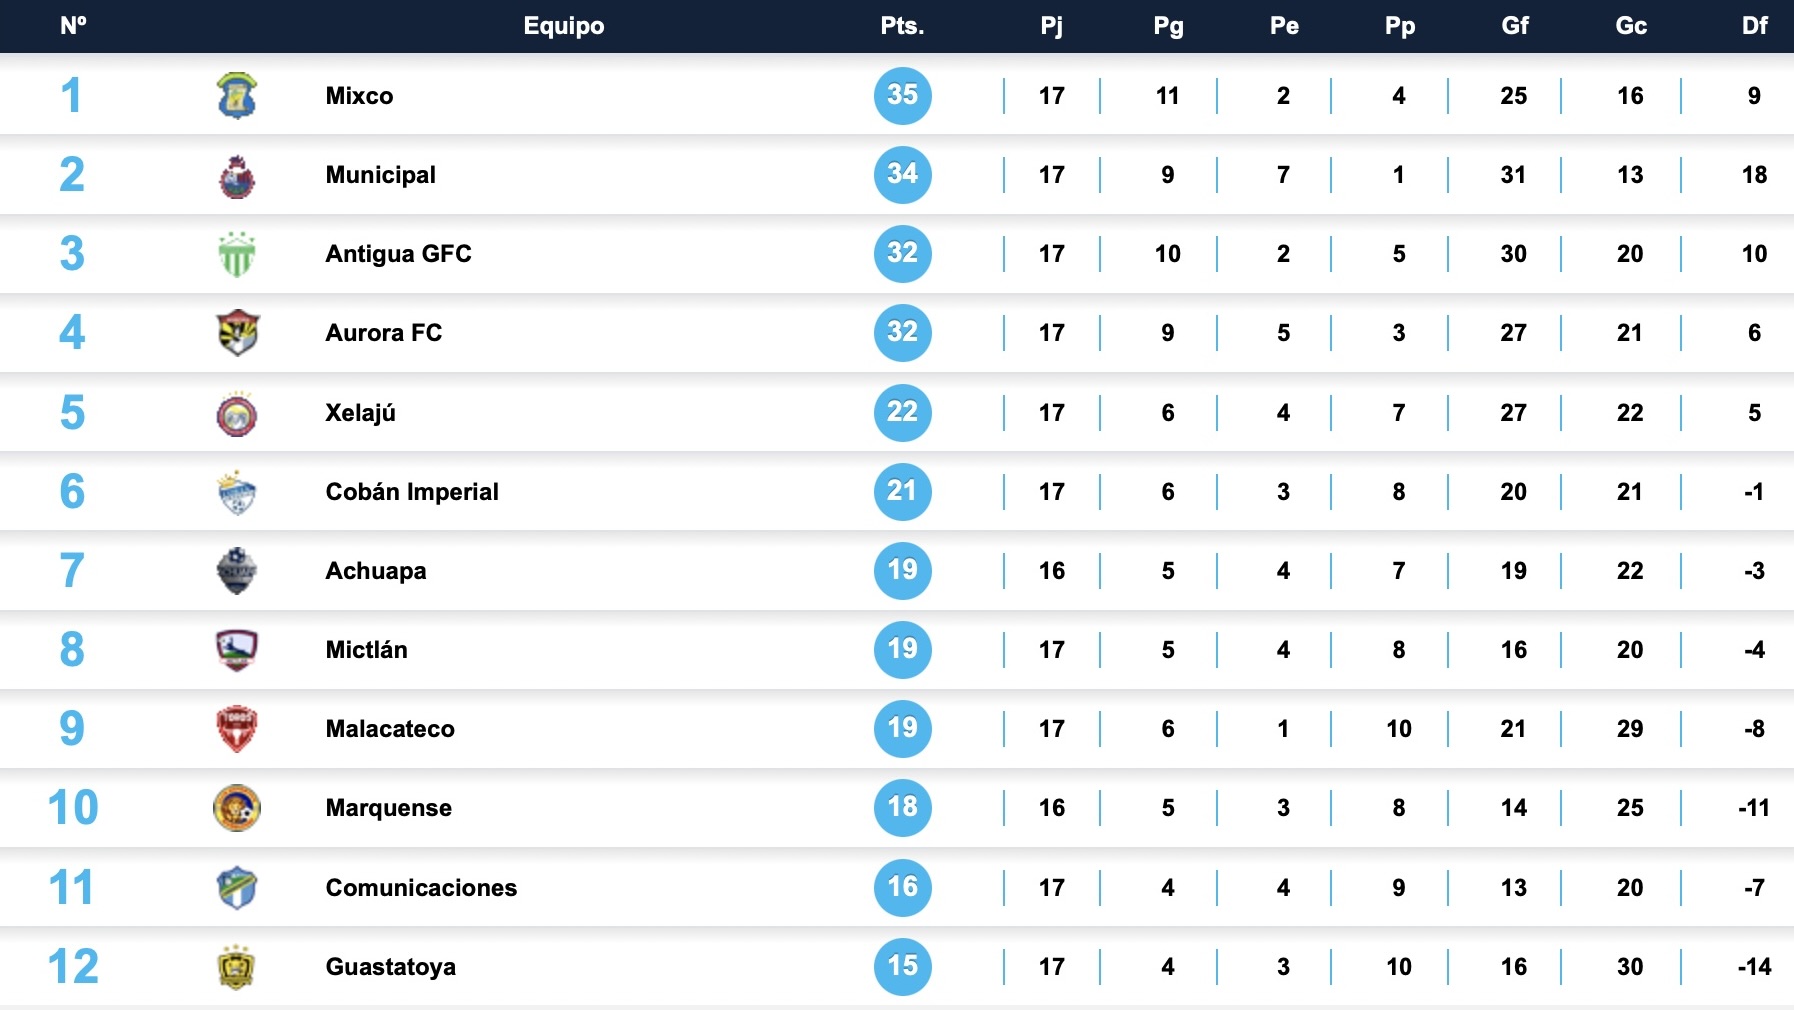1794x1010 pixels.
Task: Select the Marquense lion badge icon
Action: tap(237, 808)
